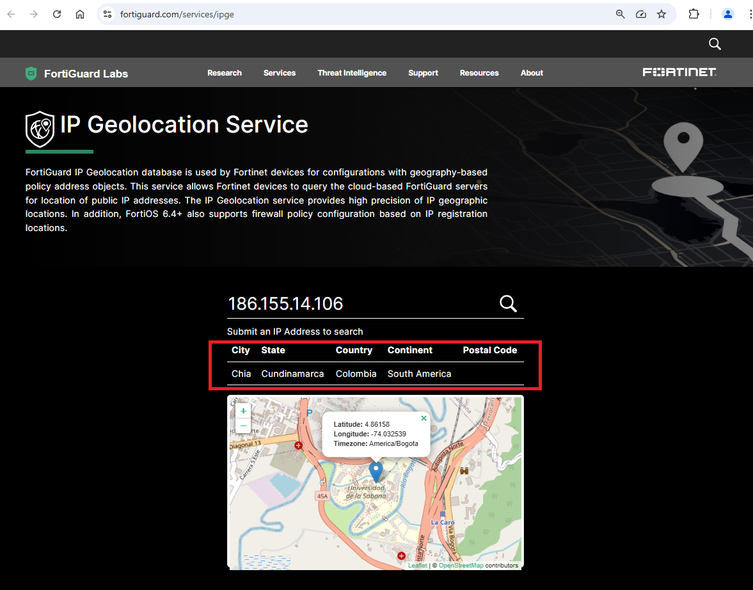Go back using the browser back arrow
Screen dimensions: 753x590
tap(11, 14)
